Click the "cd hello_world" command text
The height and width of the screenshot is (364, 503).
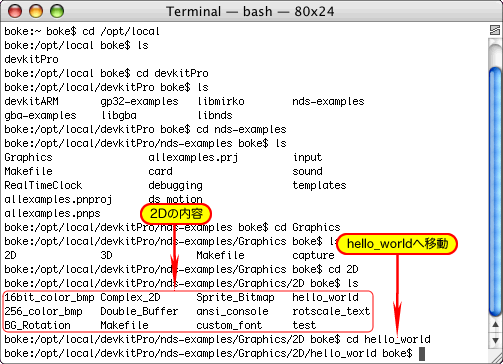point(388,340)
